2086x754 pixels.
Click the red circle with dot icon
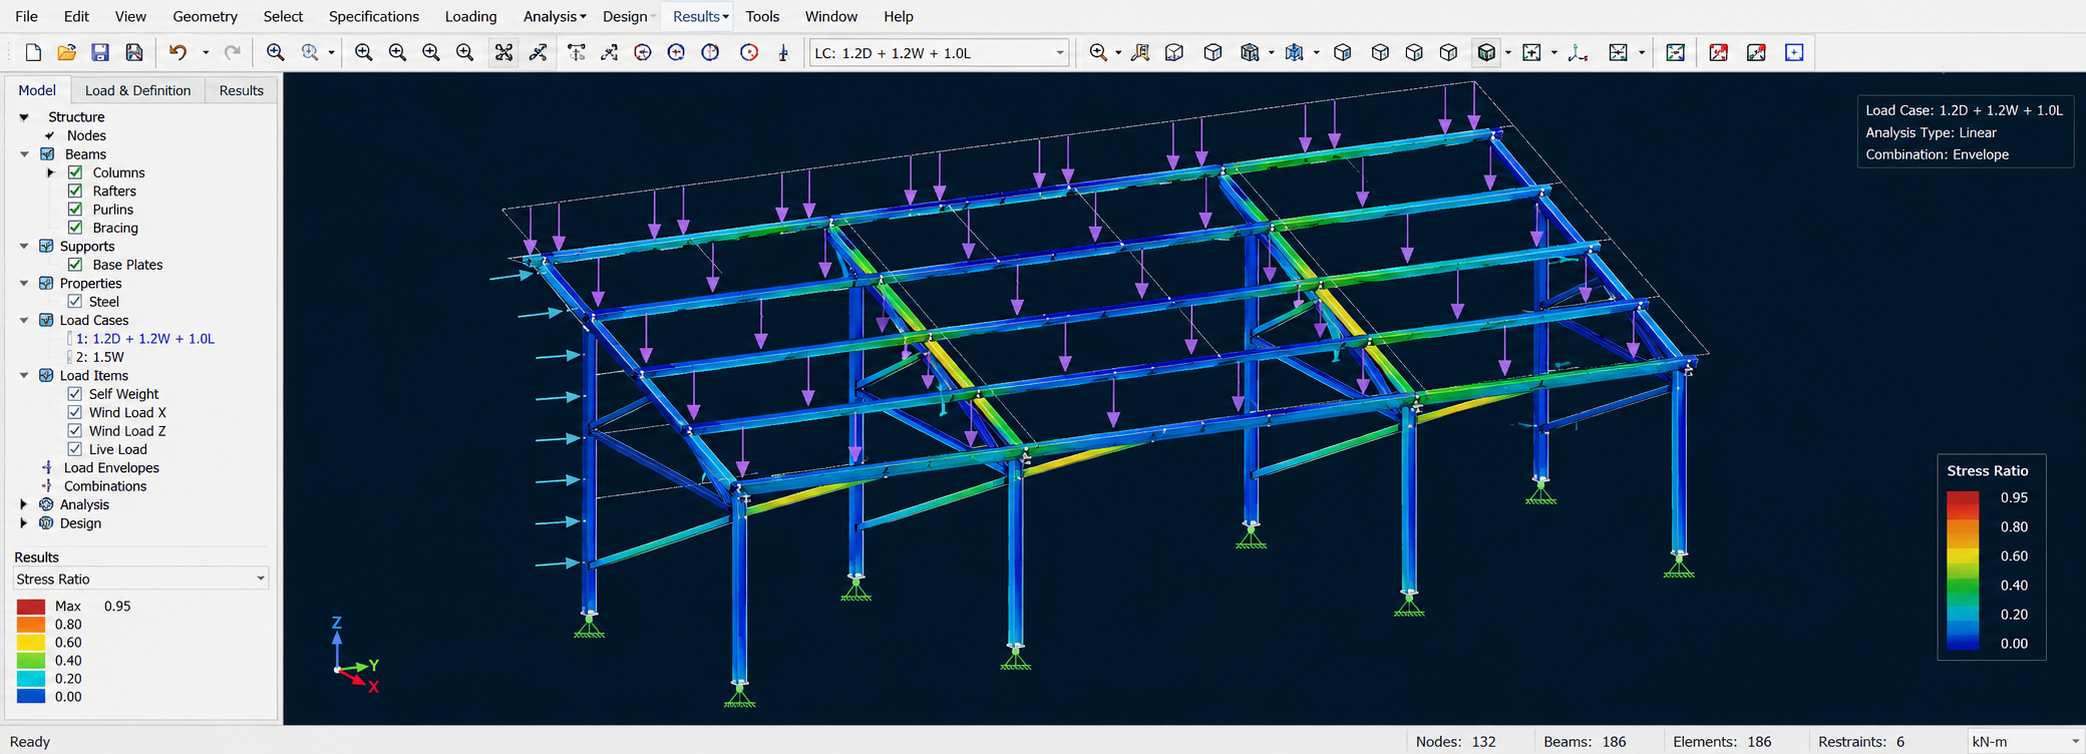click(749, 53)
